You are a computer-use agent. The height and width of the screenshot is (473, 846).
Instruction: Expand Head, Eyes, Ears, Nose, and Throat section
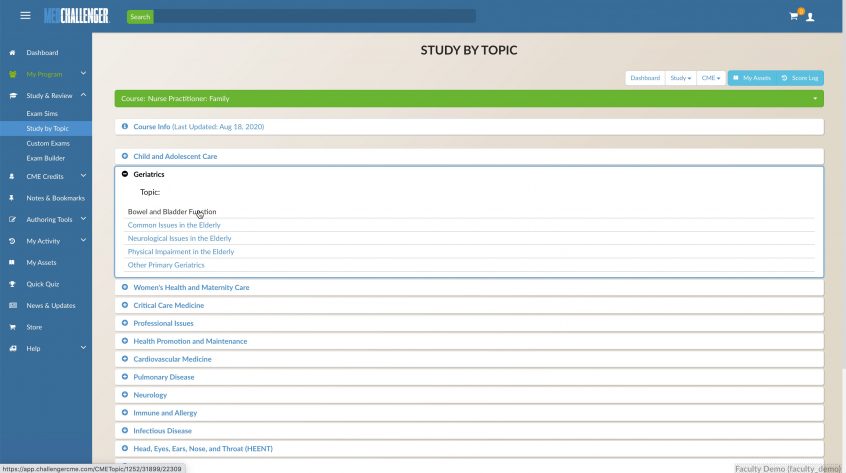point(203,449)
